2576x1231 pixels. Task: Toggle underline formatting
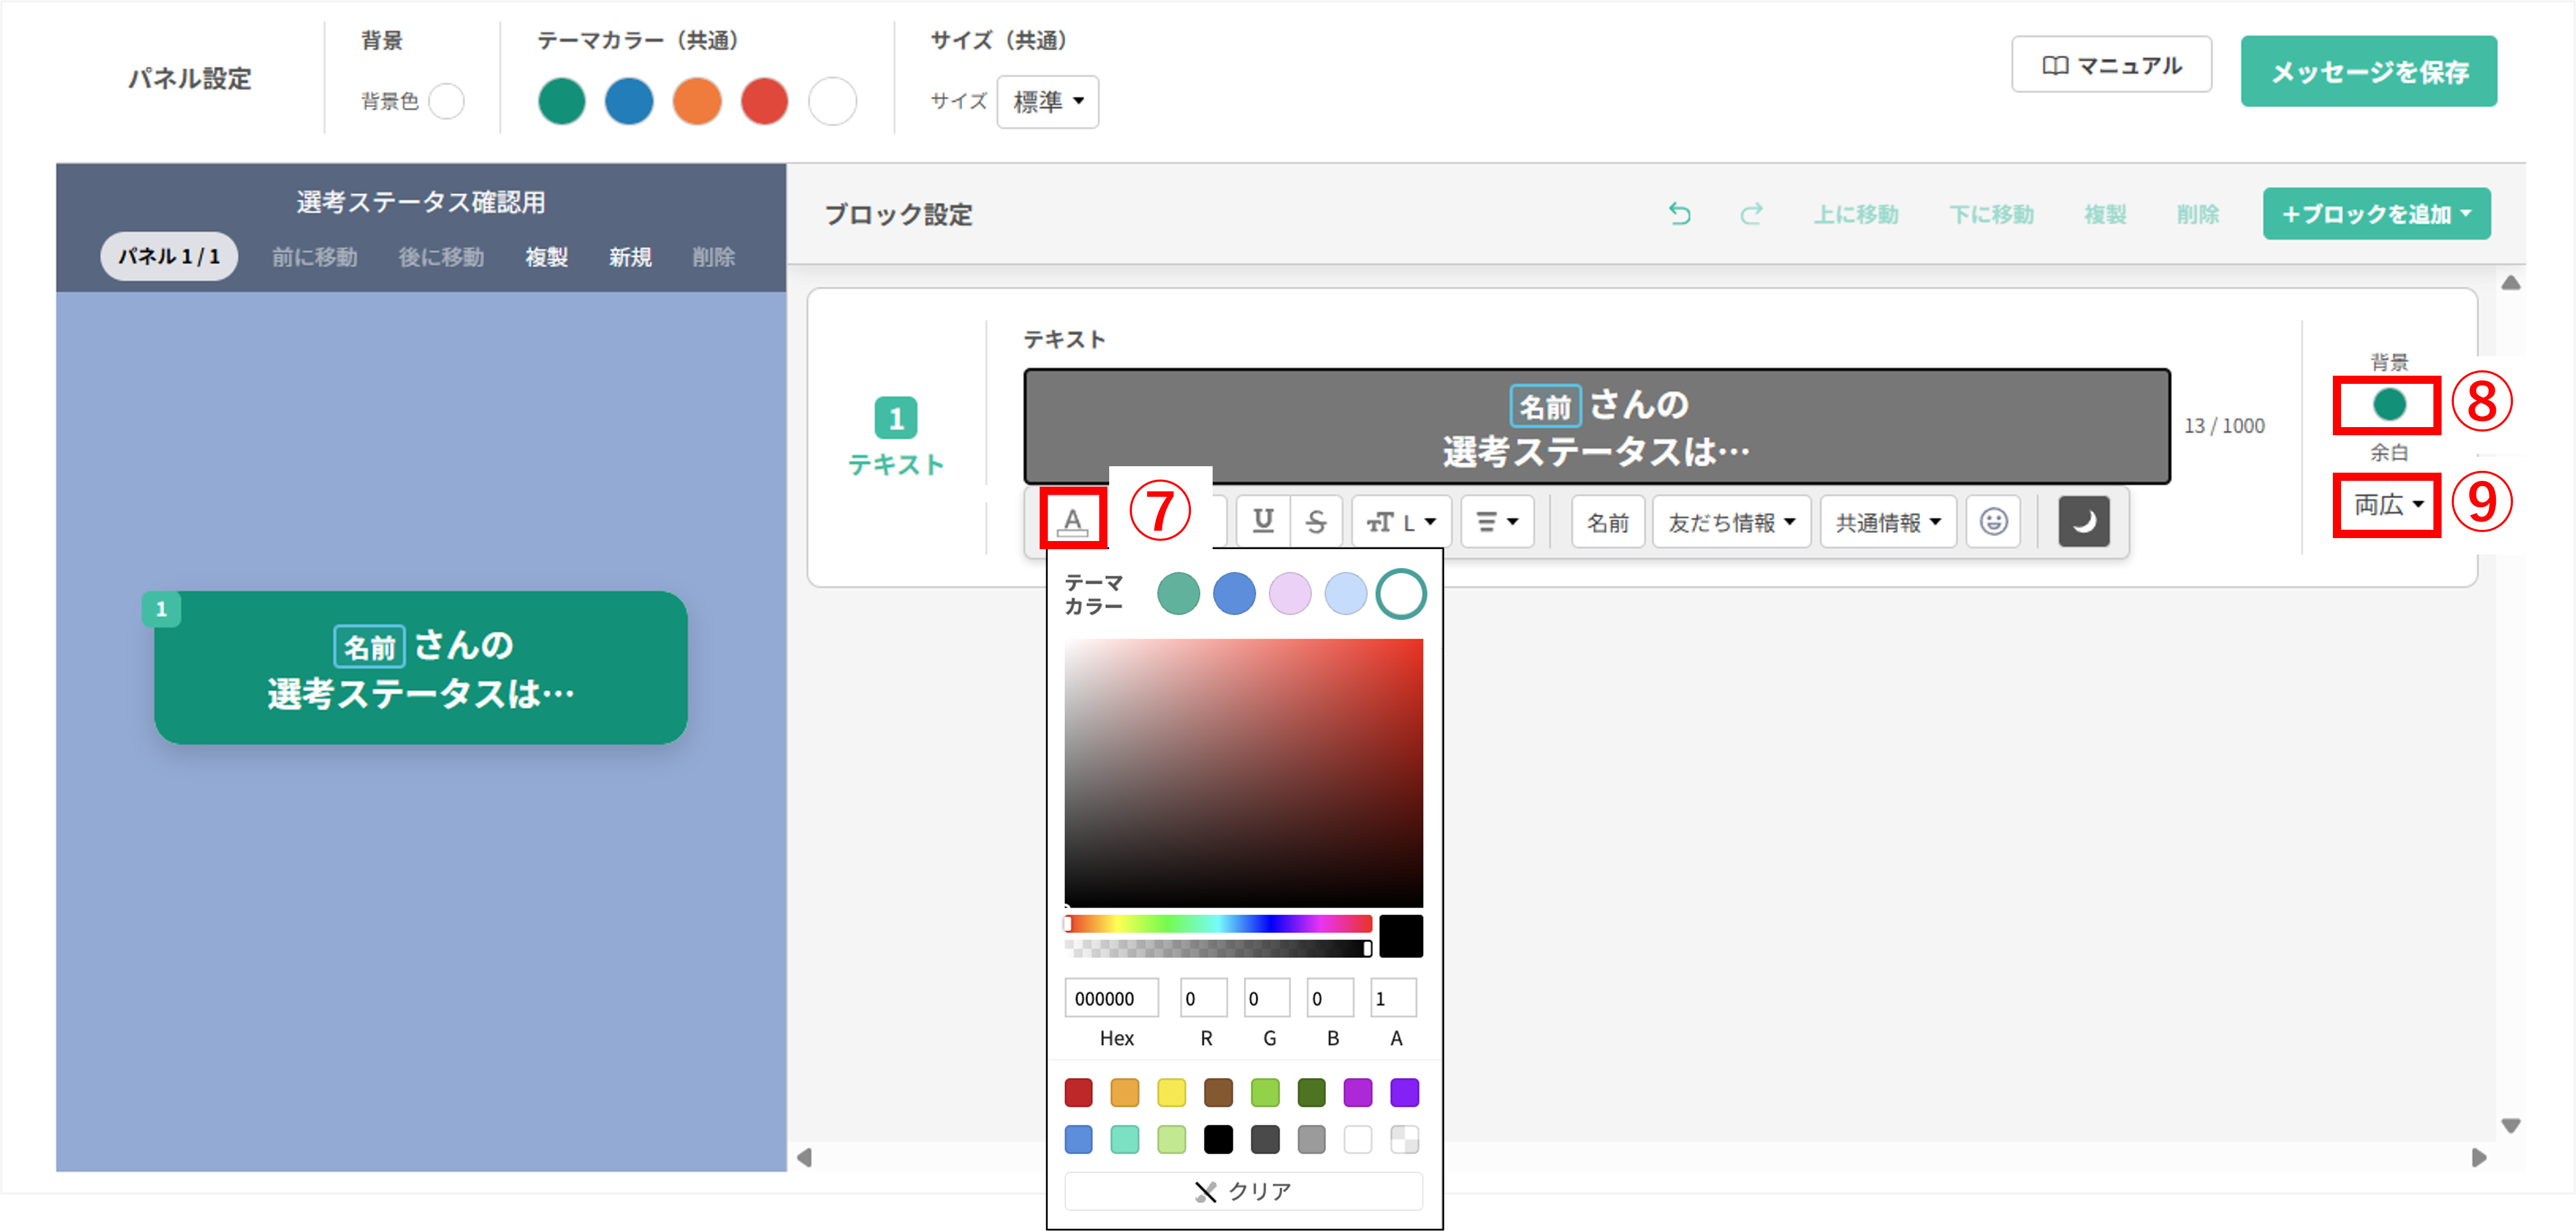pyautogui.click(x=1263, y=520)
